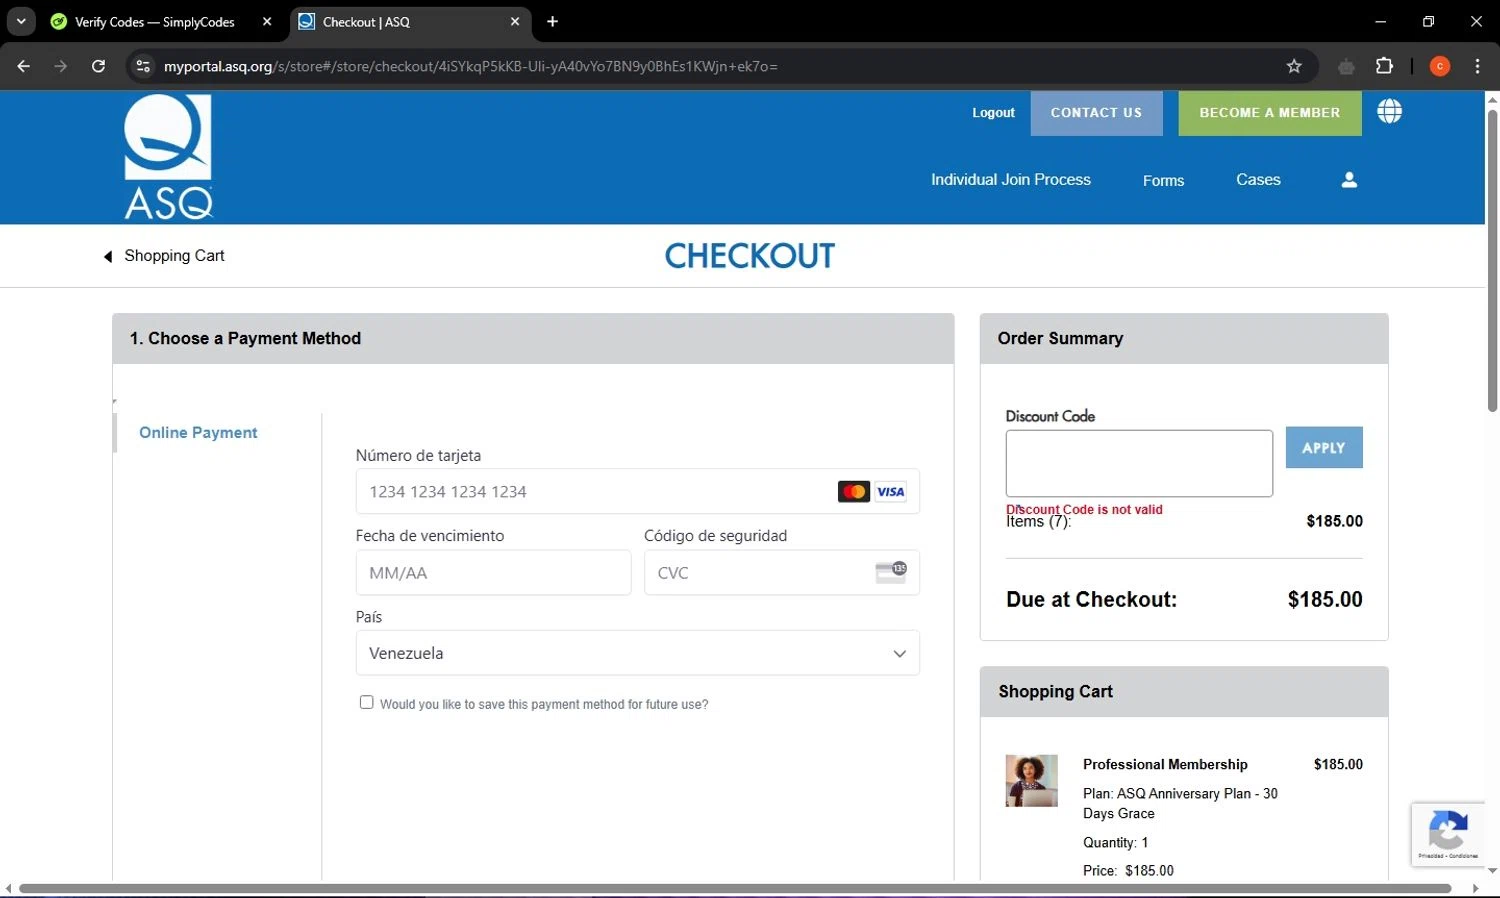1500x898 pixels.
Task: Click the Due at Checkout $185.00 amount
Action: point(1325,600)
